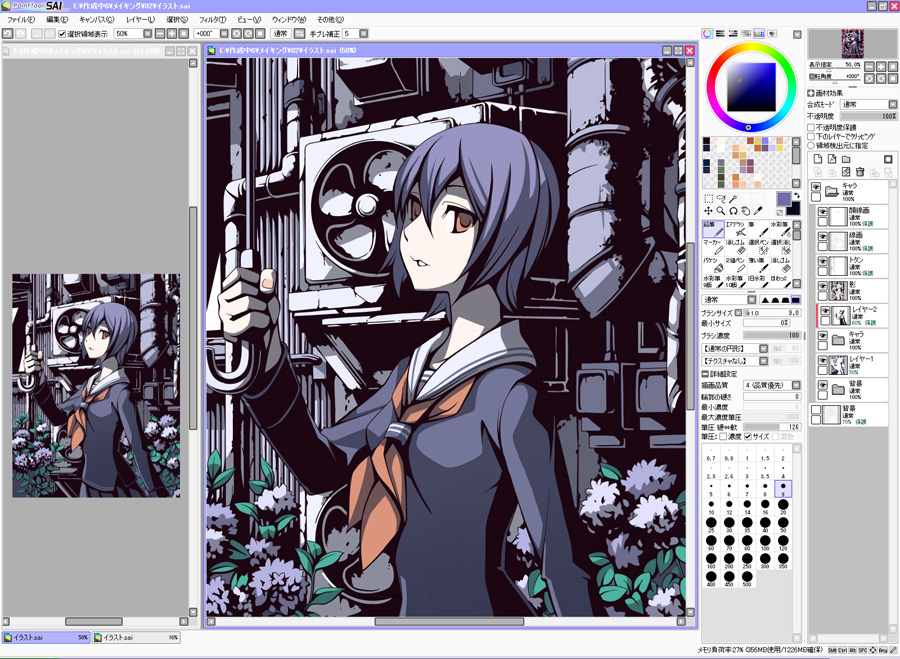Adjust the ブラシ濃度 density slider
900x659 pixels.
pos(772,335)
